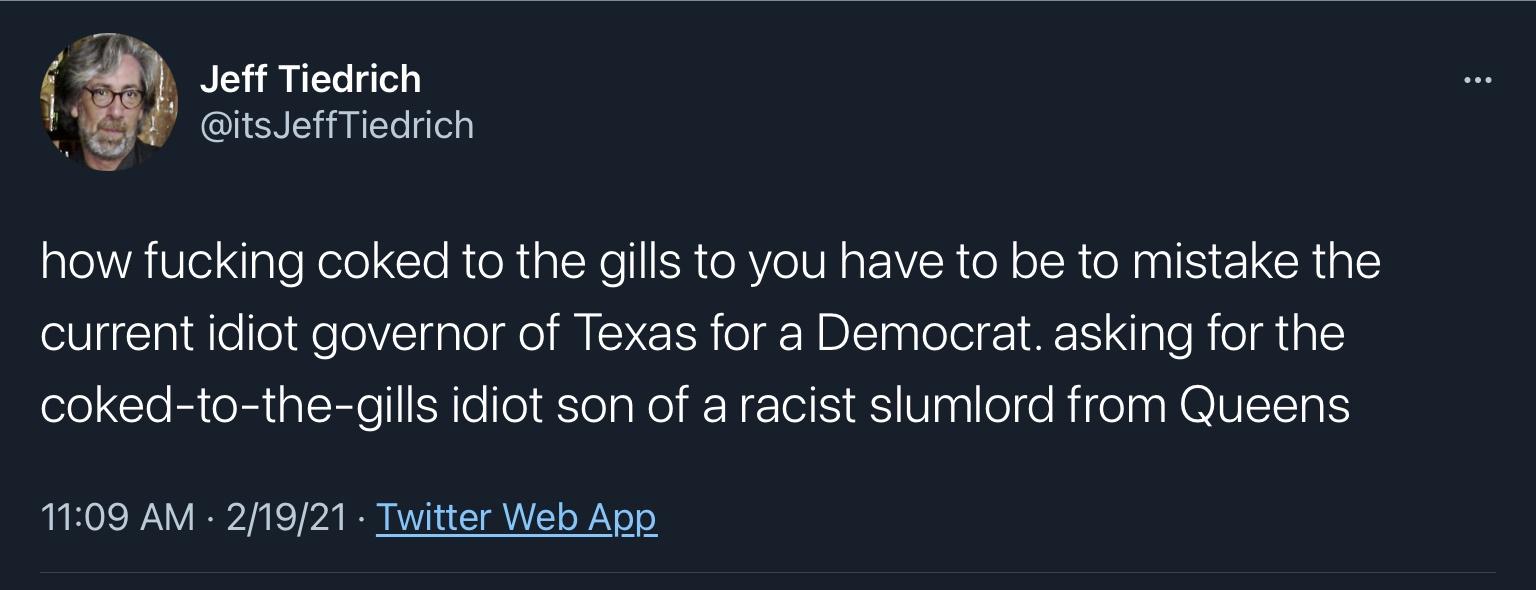Expand the tweet via the ellipsis control

click(x=1477, y=80)
